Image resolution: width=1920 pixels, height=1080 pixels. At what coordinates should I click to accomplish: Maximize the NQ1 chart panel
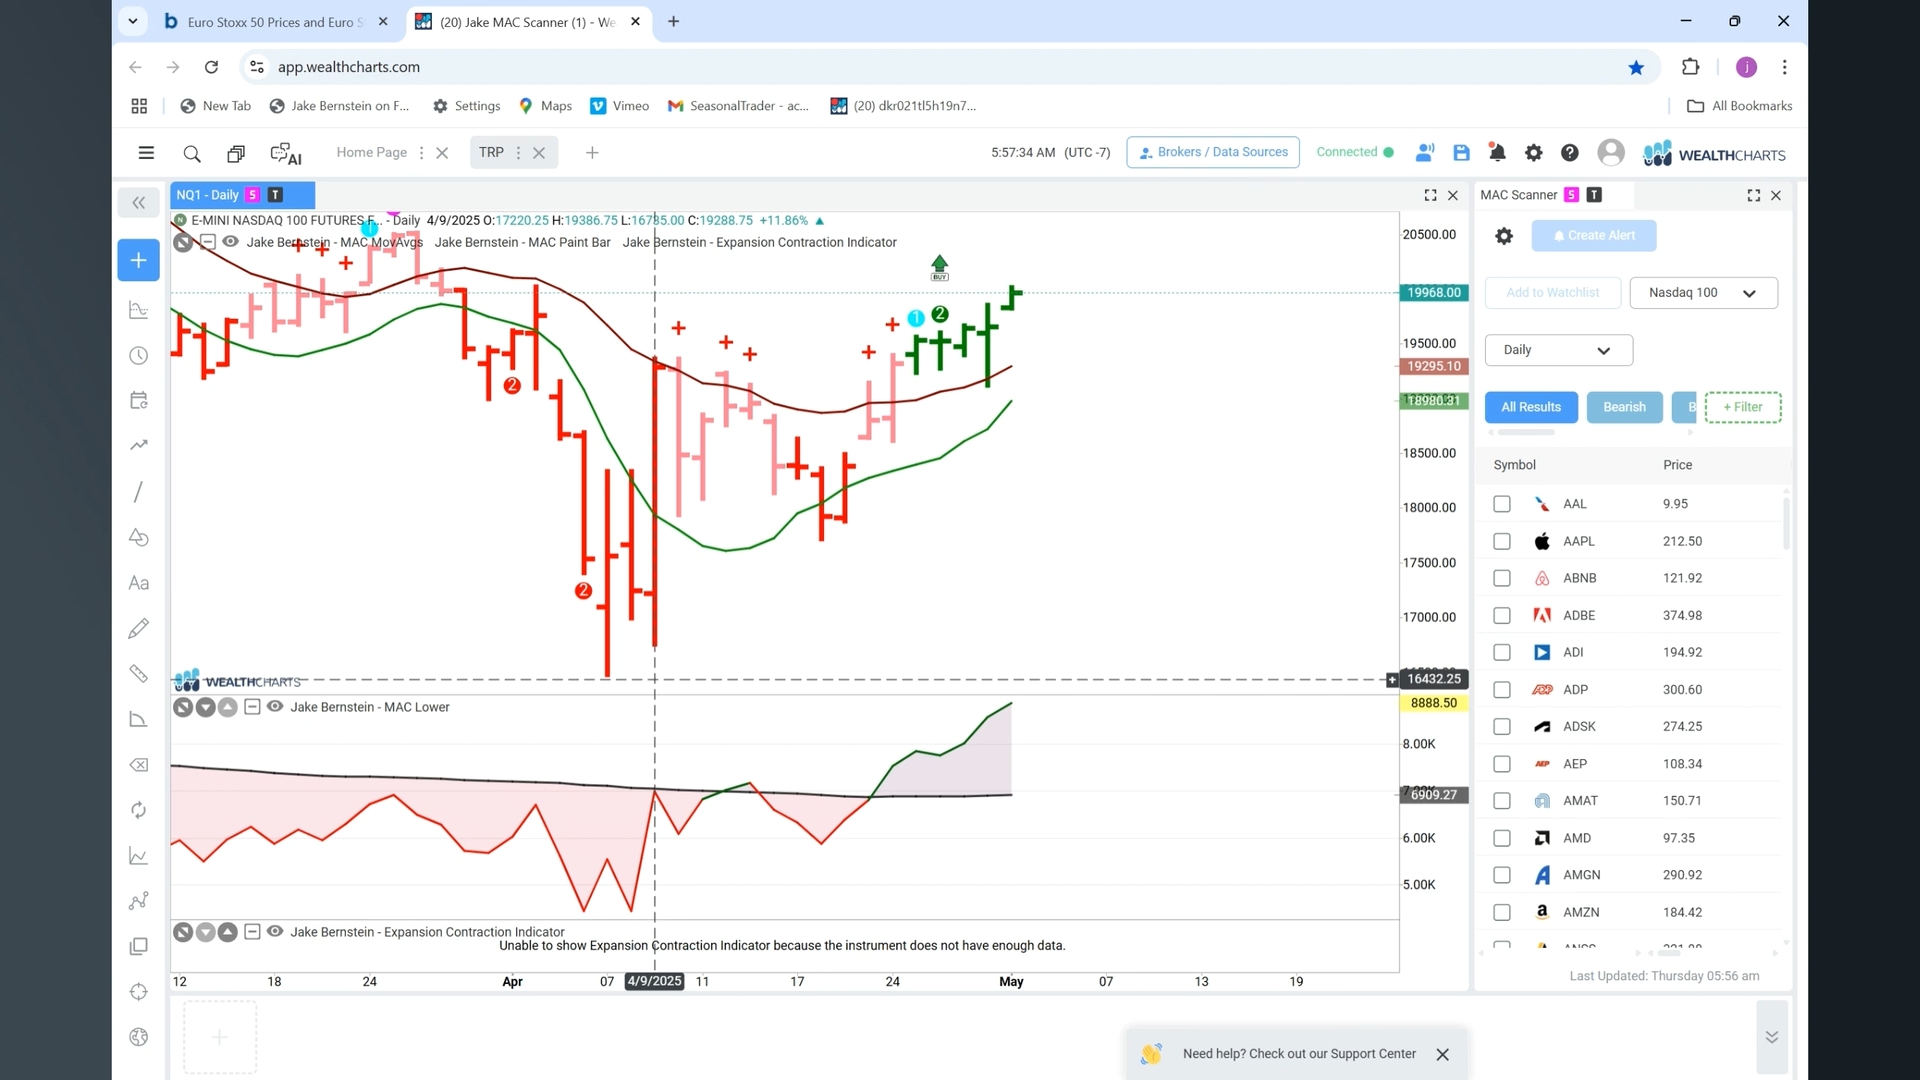[x=1430, y=195]
